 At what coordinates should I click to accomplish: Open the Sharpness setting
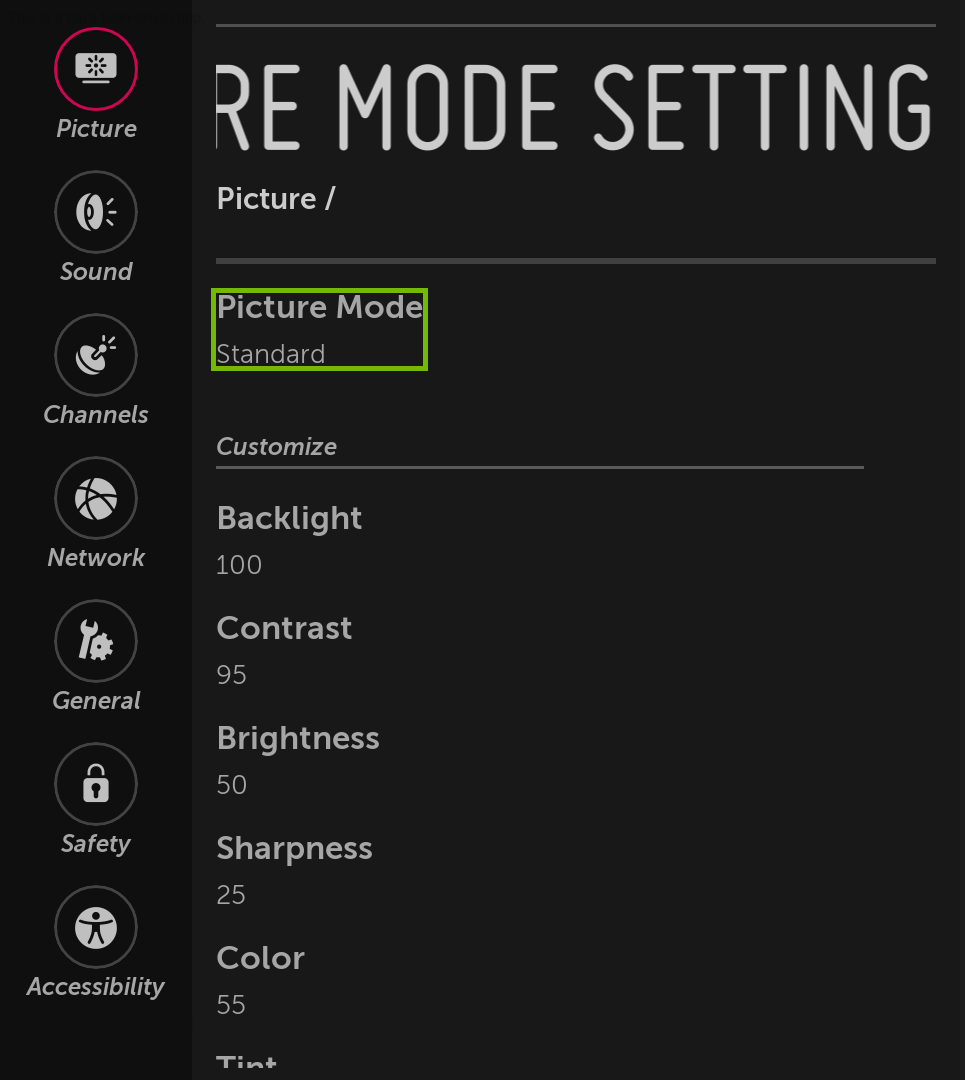[294, 848]
